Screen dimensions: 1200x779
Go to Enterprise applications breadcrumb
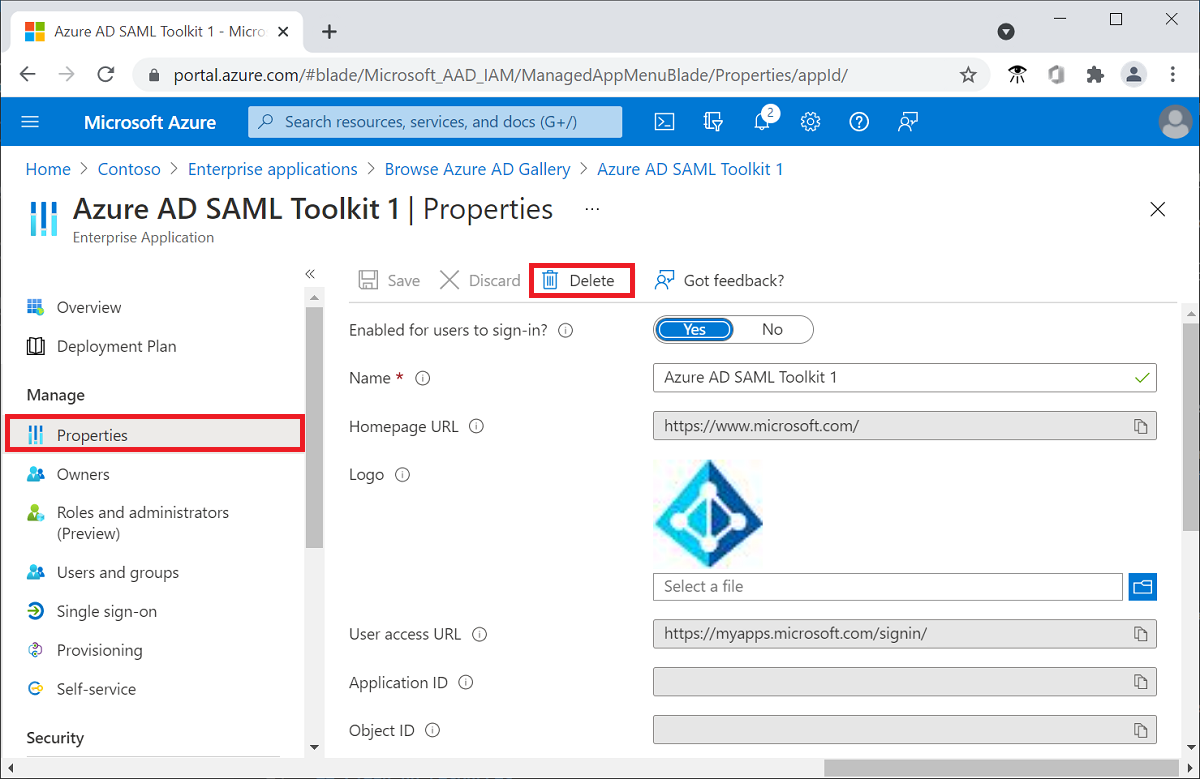click(x=273, y=169)
